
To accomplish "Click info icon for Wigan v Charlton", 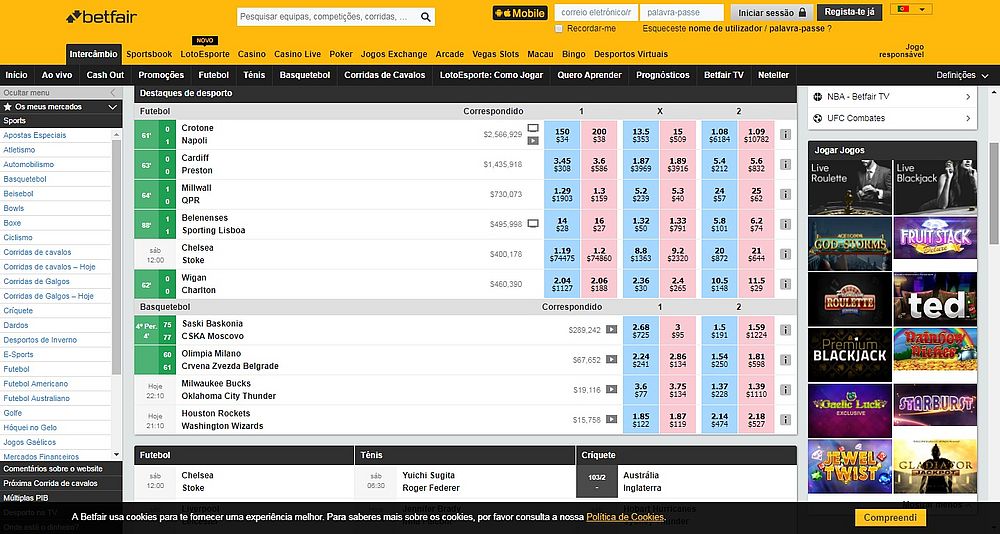I will (786, 284).
